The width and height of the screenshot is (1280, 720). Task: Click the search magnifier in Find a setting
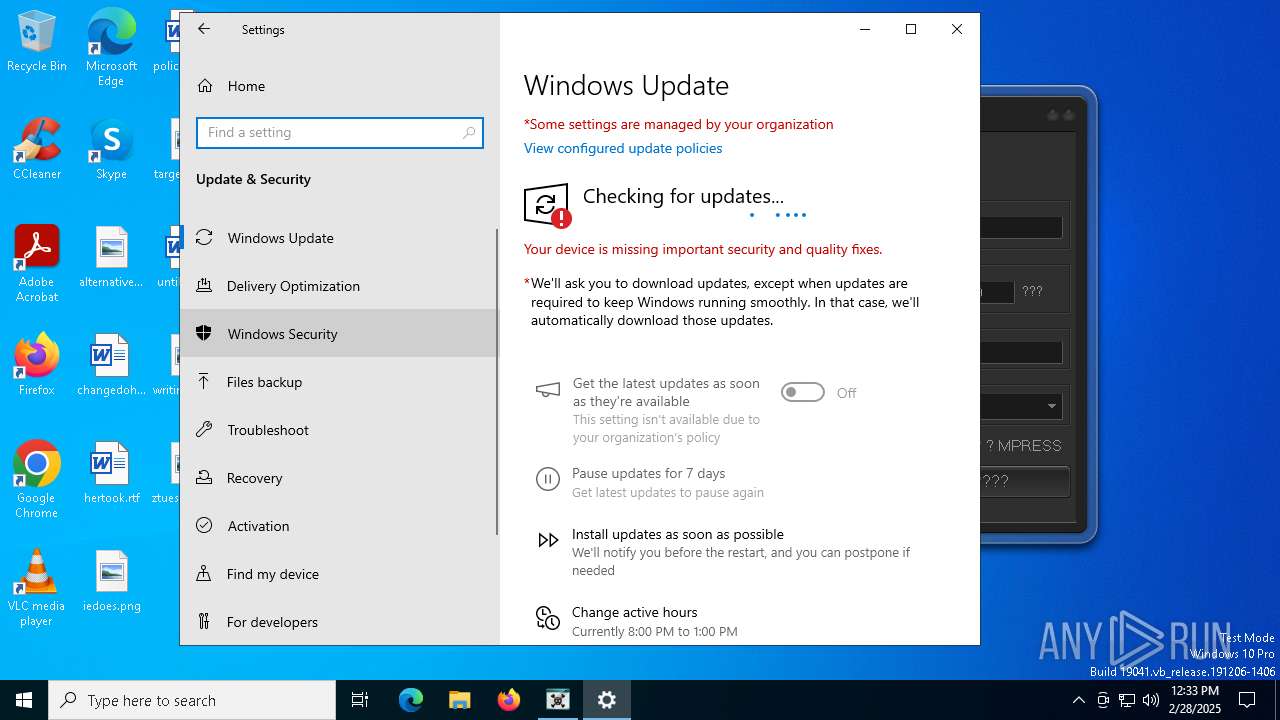pyautogui.click(x=469, y=132)
